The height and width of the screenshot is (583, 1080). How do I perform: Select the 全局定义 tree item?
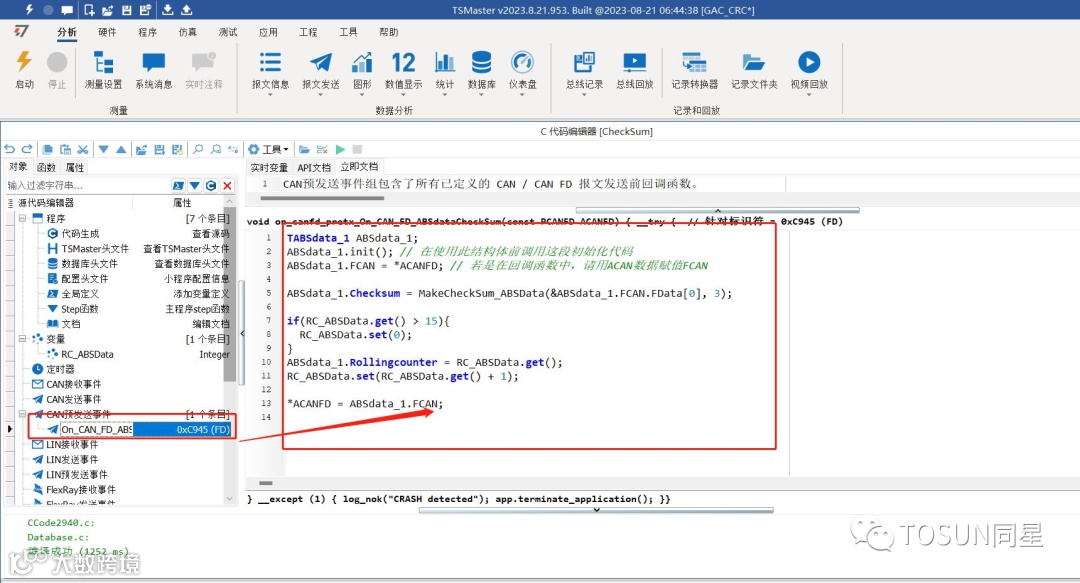[x=80, y=294]
